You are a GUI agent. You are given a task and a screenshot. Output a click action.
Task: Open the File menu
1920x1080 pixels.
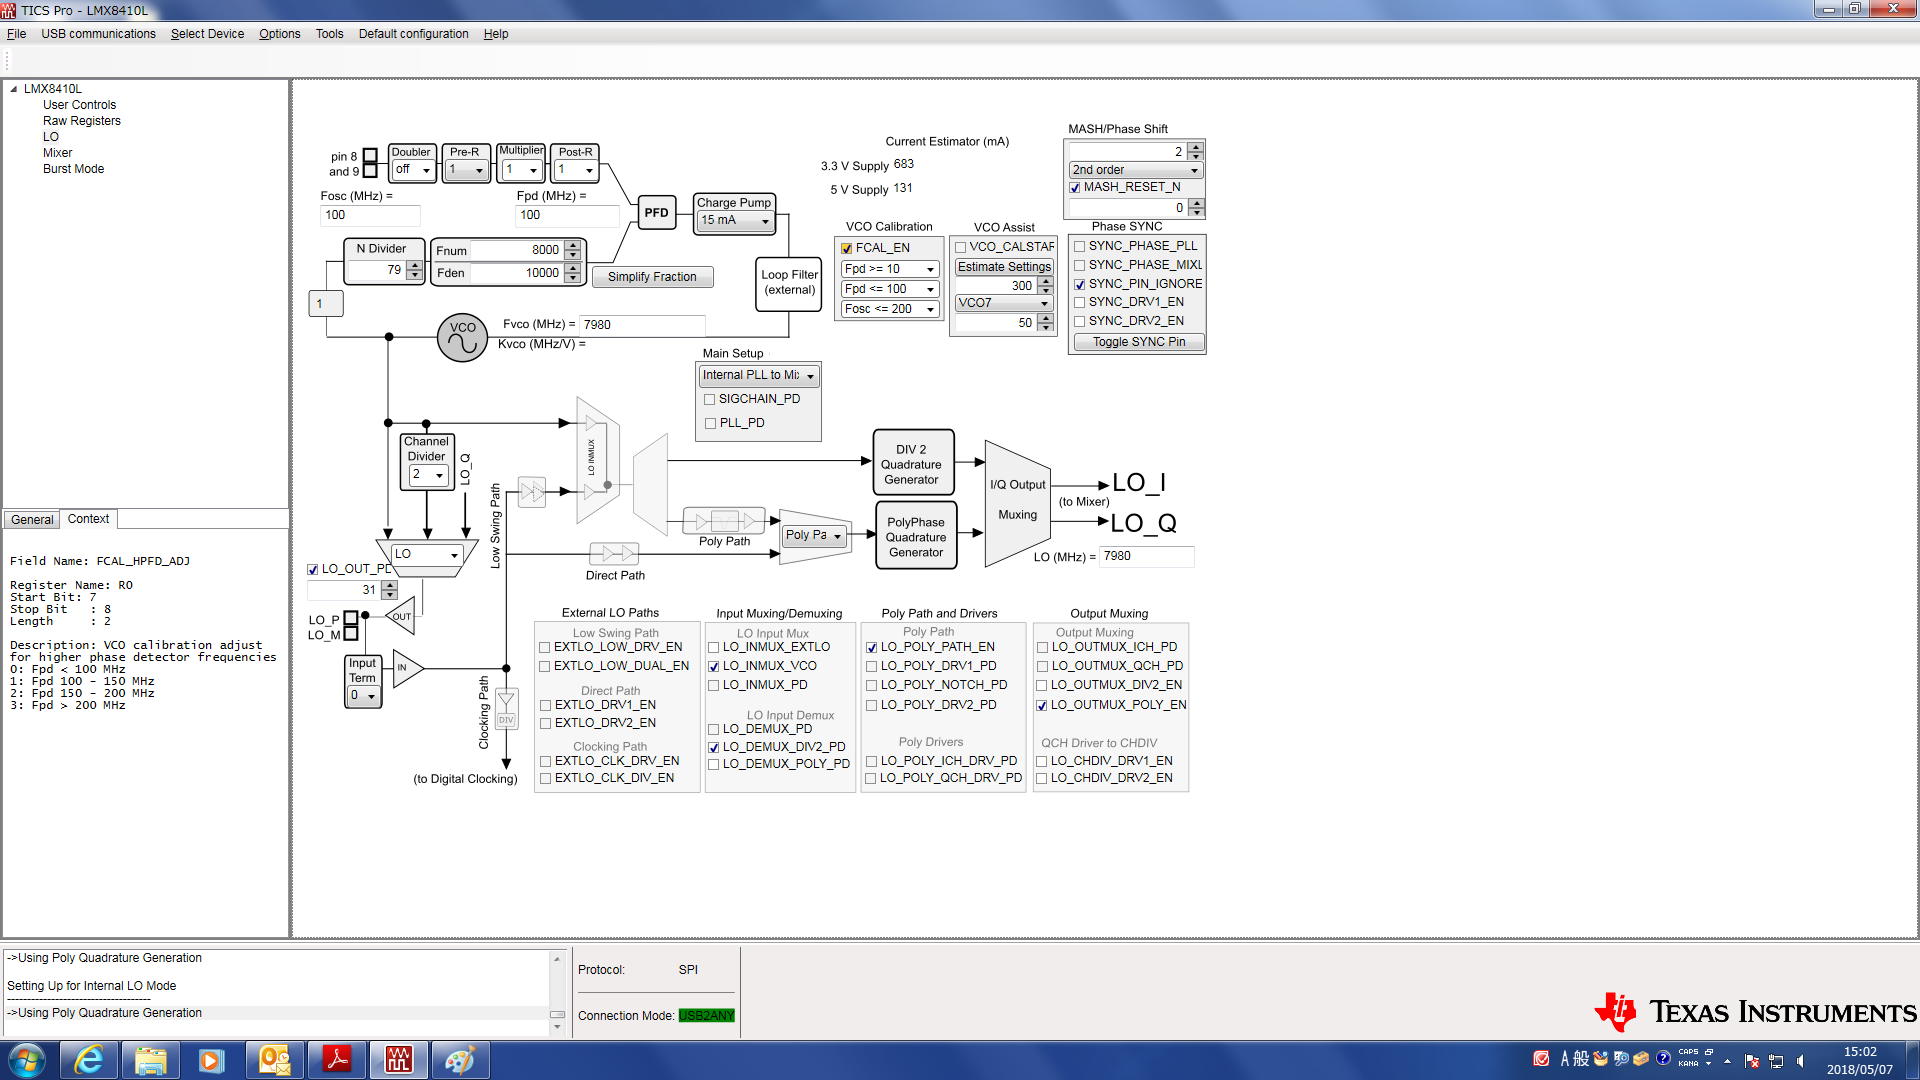[x=16, y=34]
